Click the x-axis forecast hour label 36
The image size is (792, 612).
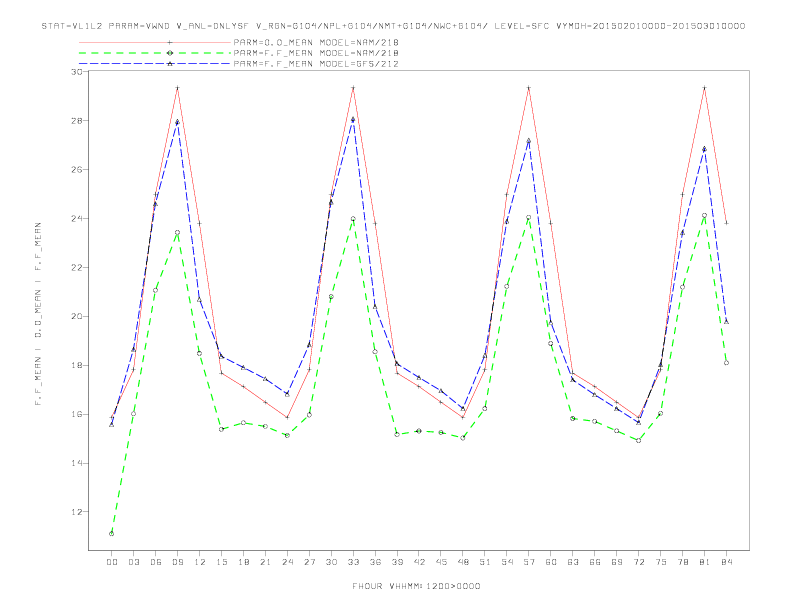[x=375, y=562]
